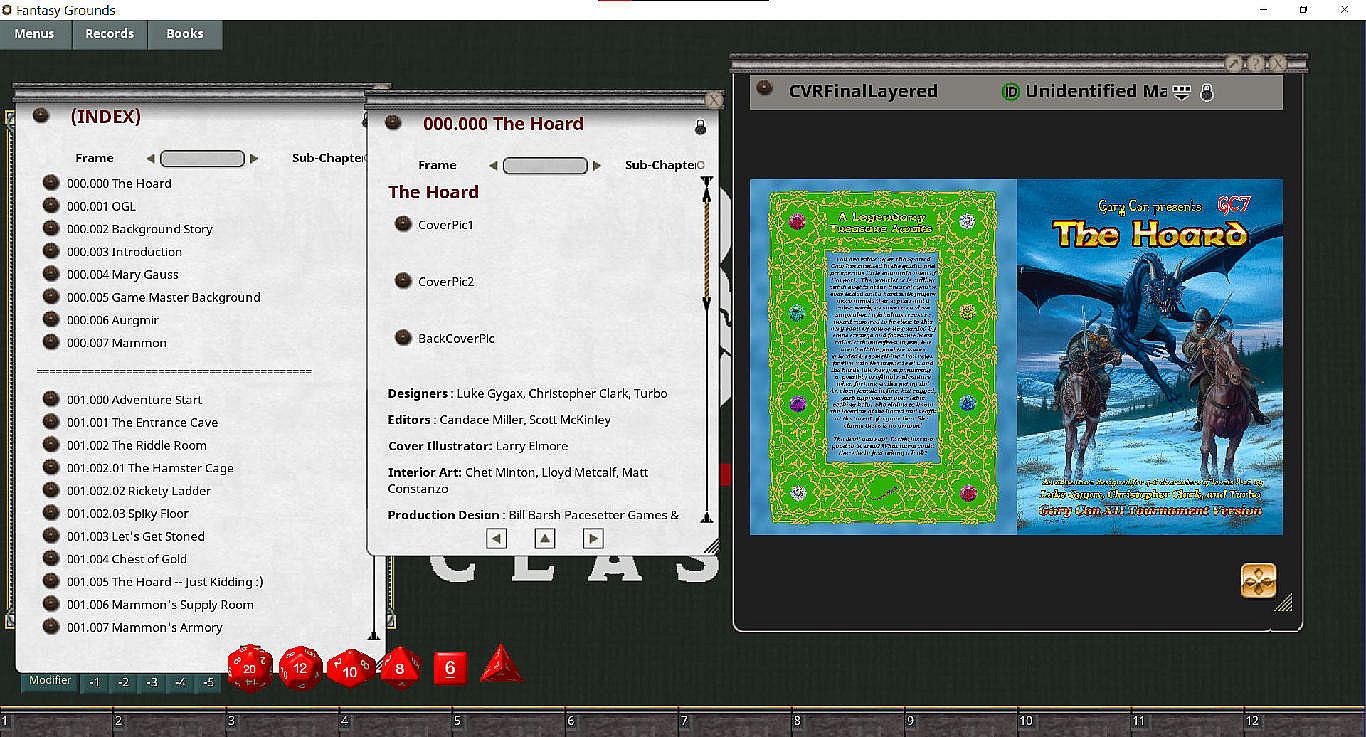Open link icon for 000.006 Aurgmir

tap(51, 319)
